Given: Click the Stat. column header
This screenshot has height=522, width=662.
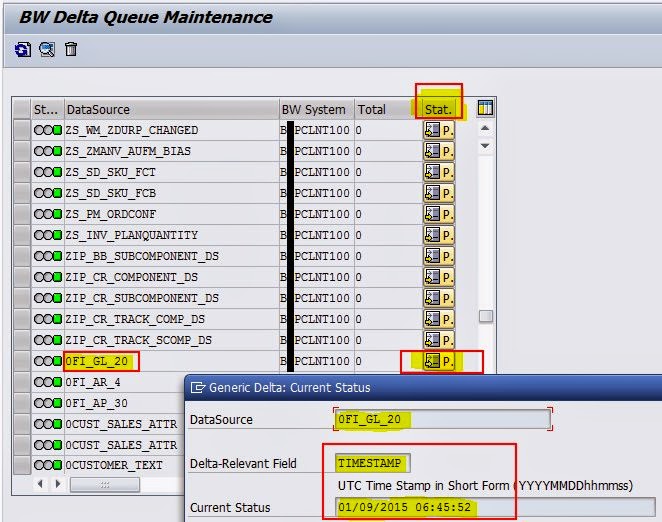Looking at the screenshot, I should (439, 109).
